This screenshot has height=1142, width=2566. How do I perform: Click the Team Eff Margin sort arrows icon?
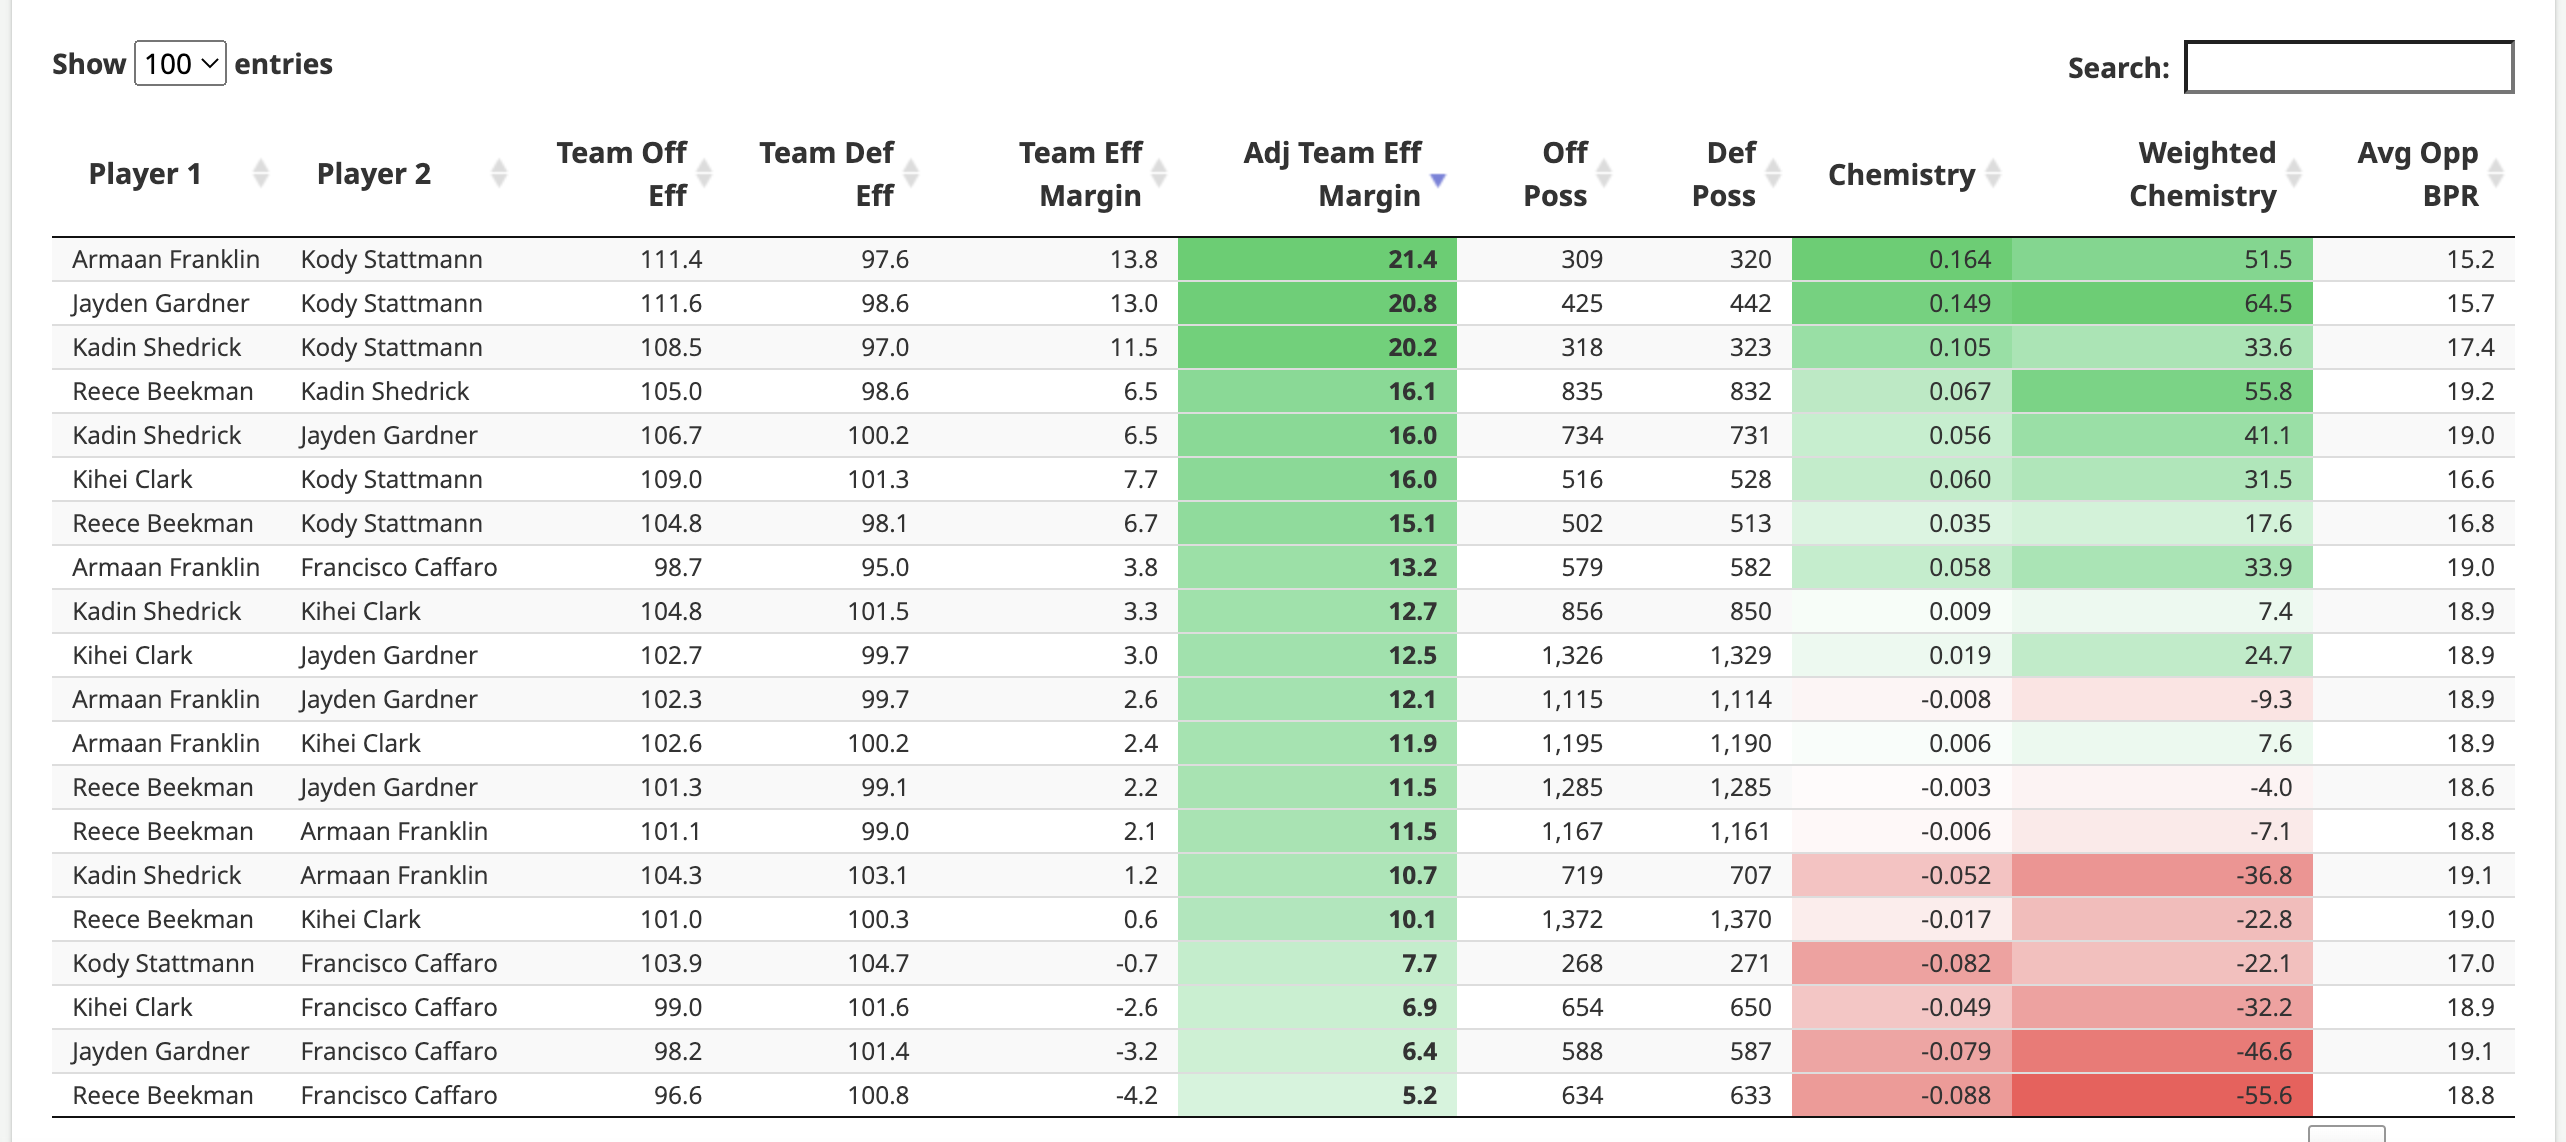(x=1159, y=173)
